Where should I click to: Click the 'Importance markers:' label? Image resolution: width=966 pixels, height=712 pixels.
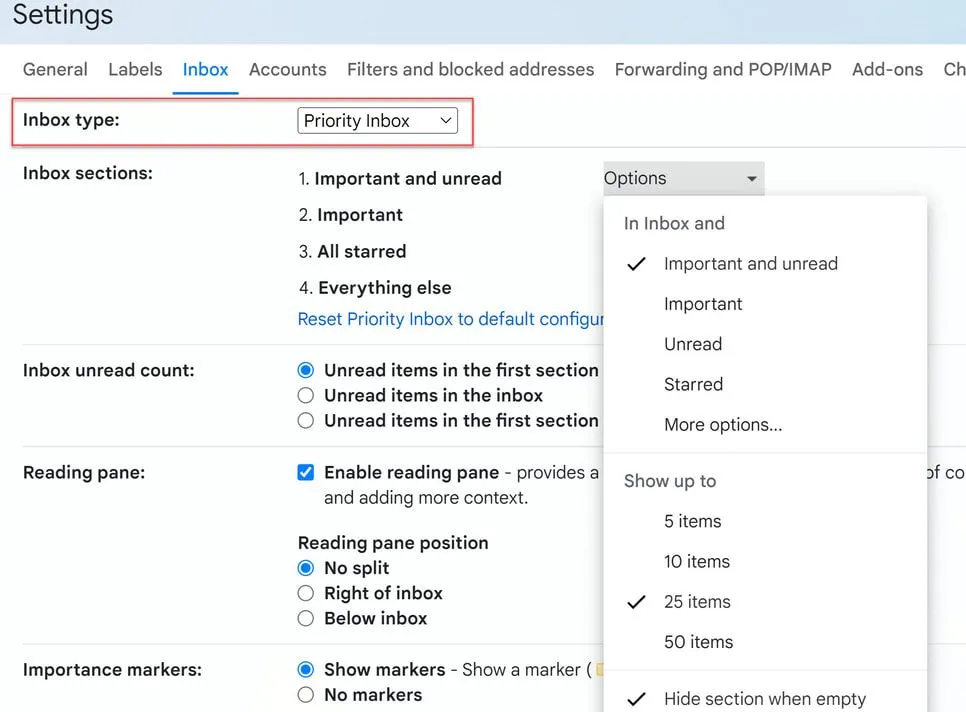pos(112,670)
